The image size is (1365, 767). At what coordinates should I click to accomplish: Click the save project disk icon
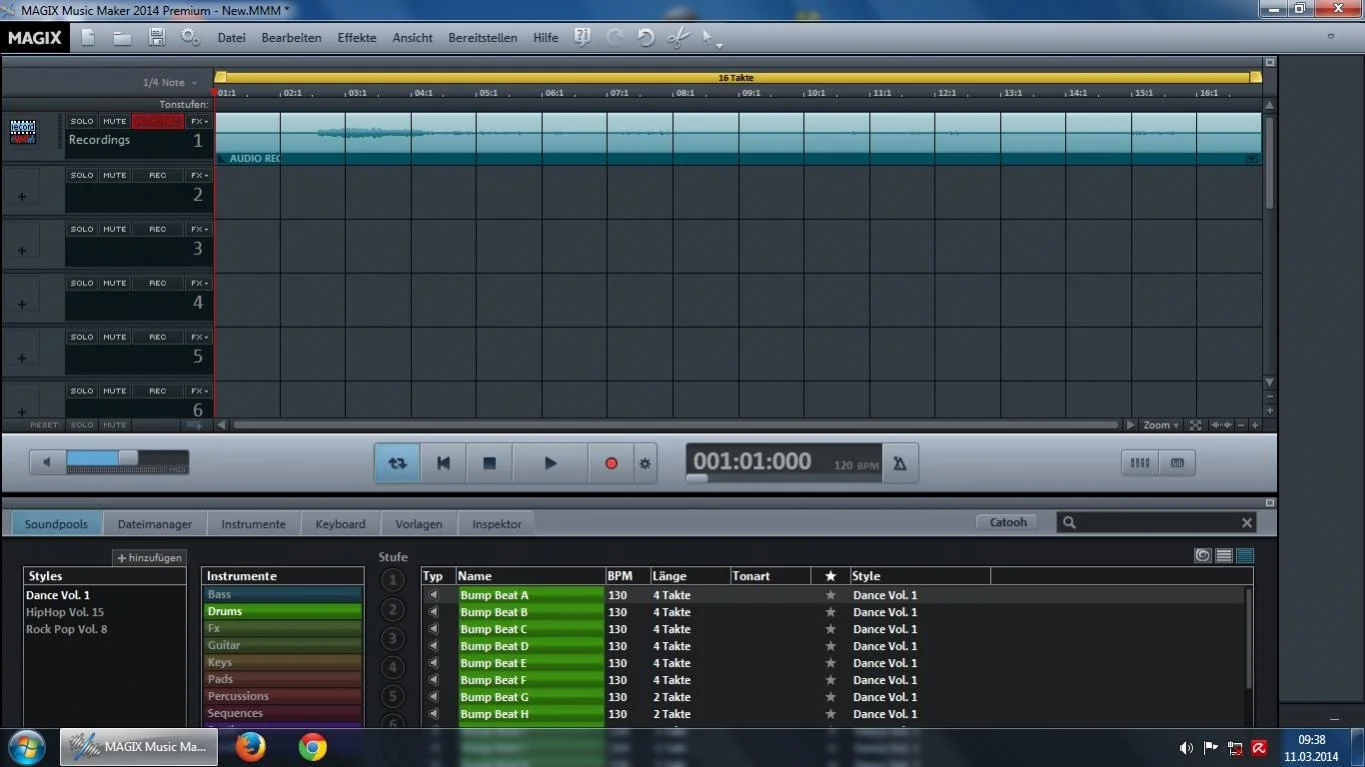click(x=157, y=37)
